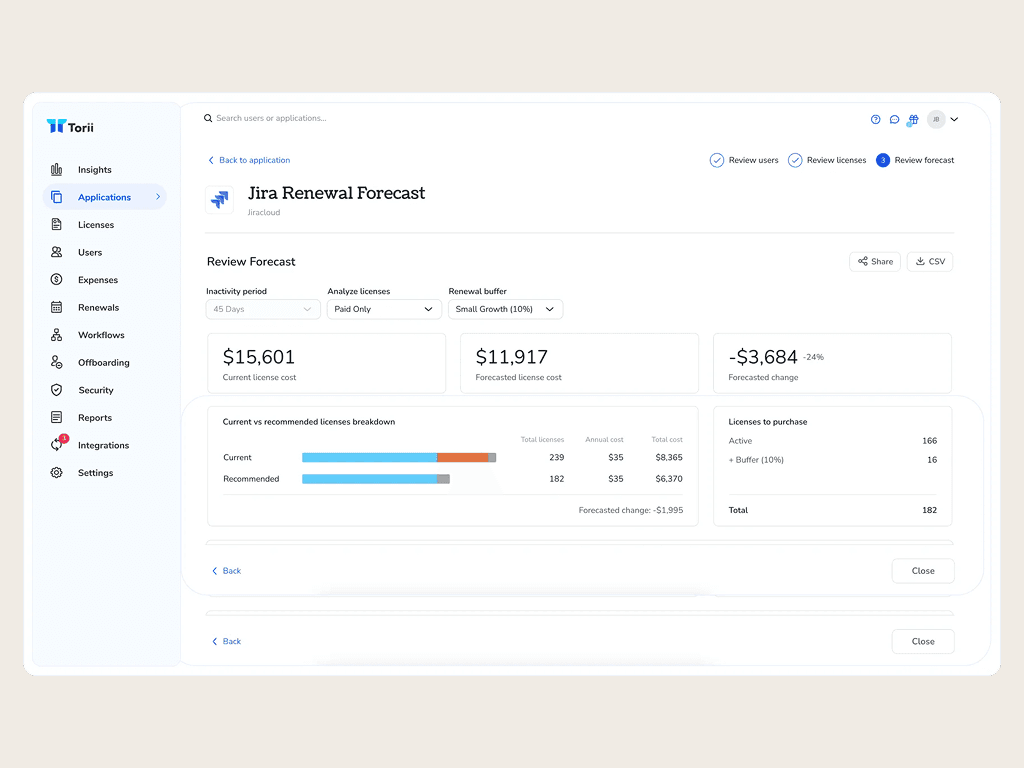Select Review forecast step 3
The image size is (1024, 768).
pos(915,160)
